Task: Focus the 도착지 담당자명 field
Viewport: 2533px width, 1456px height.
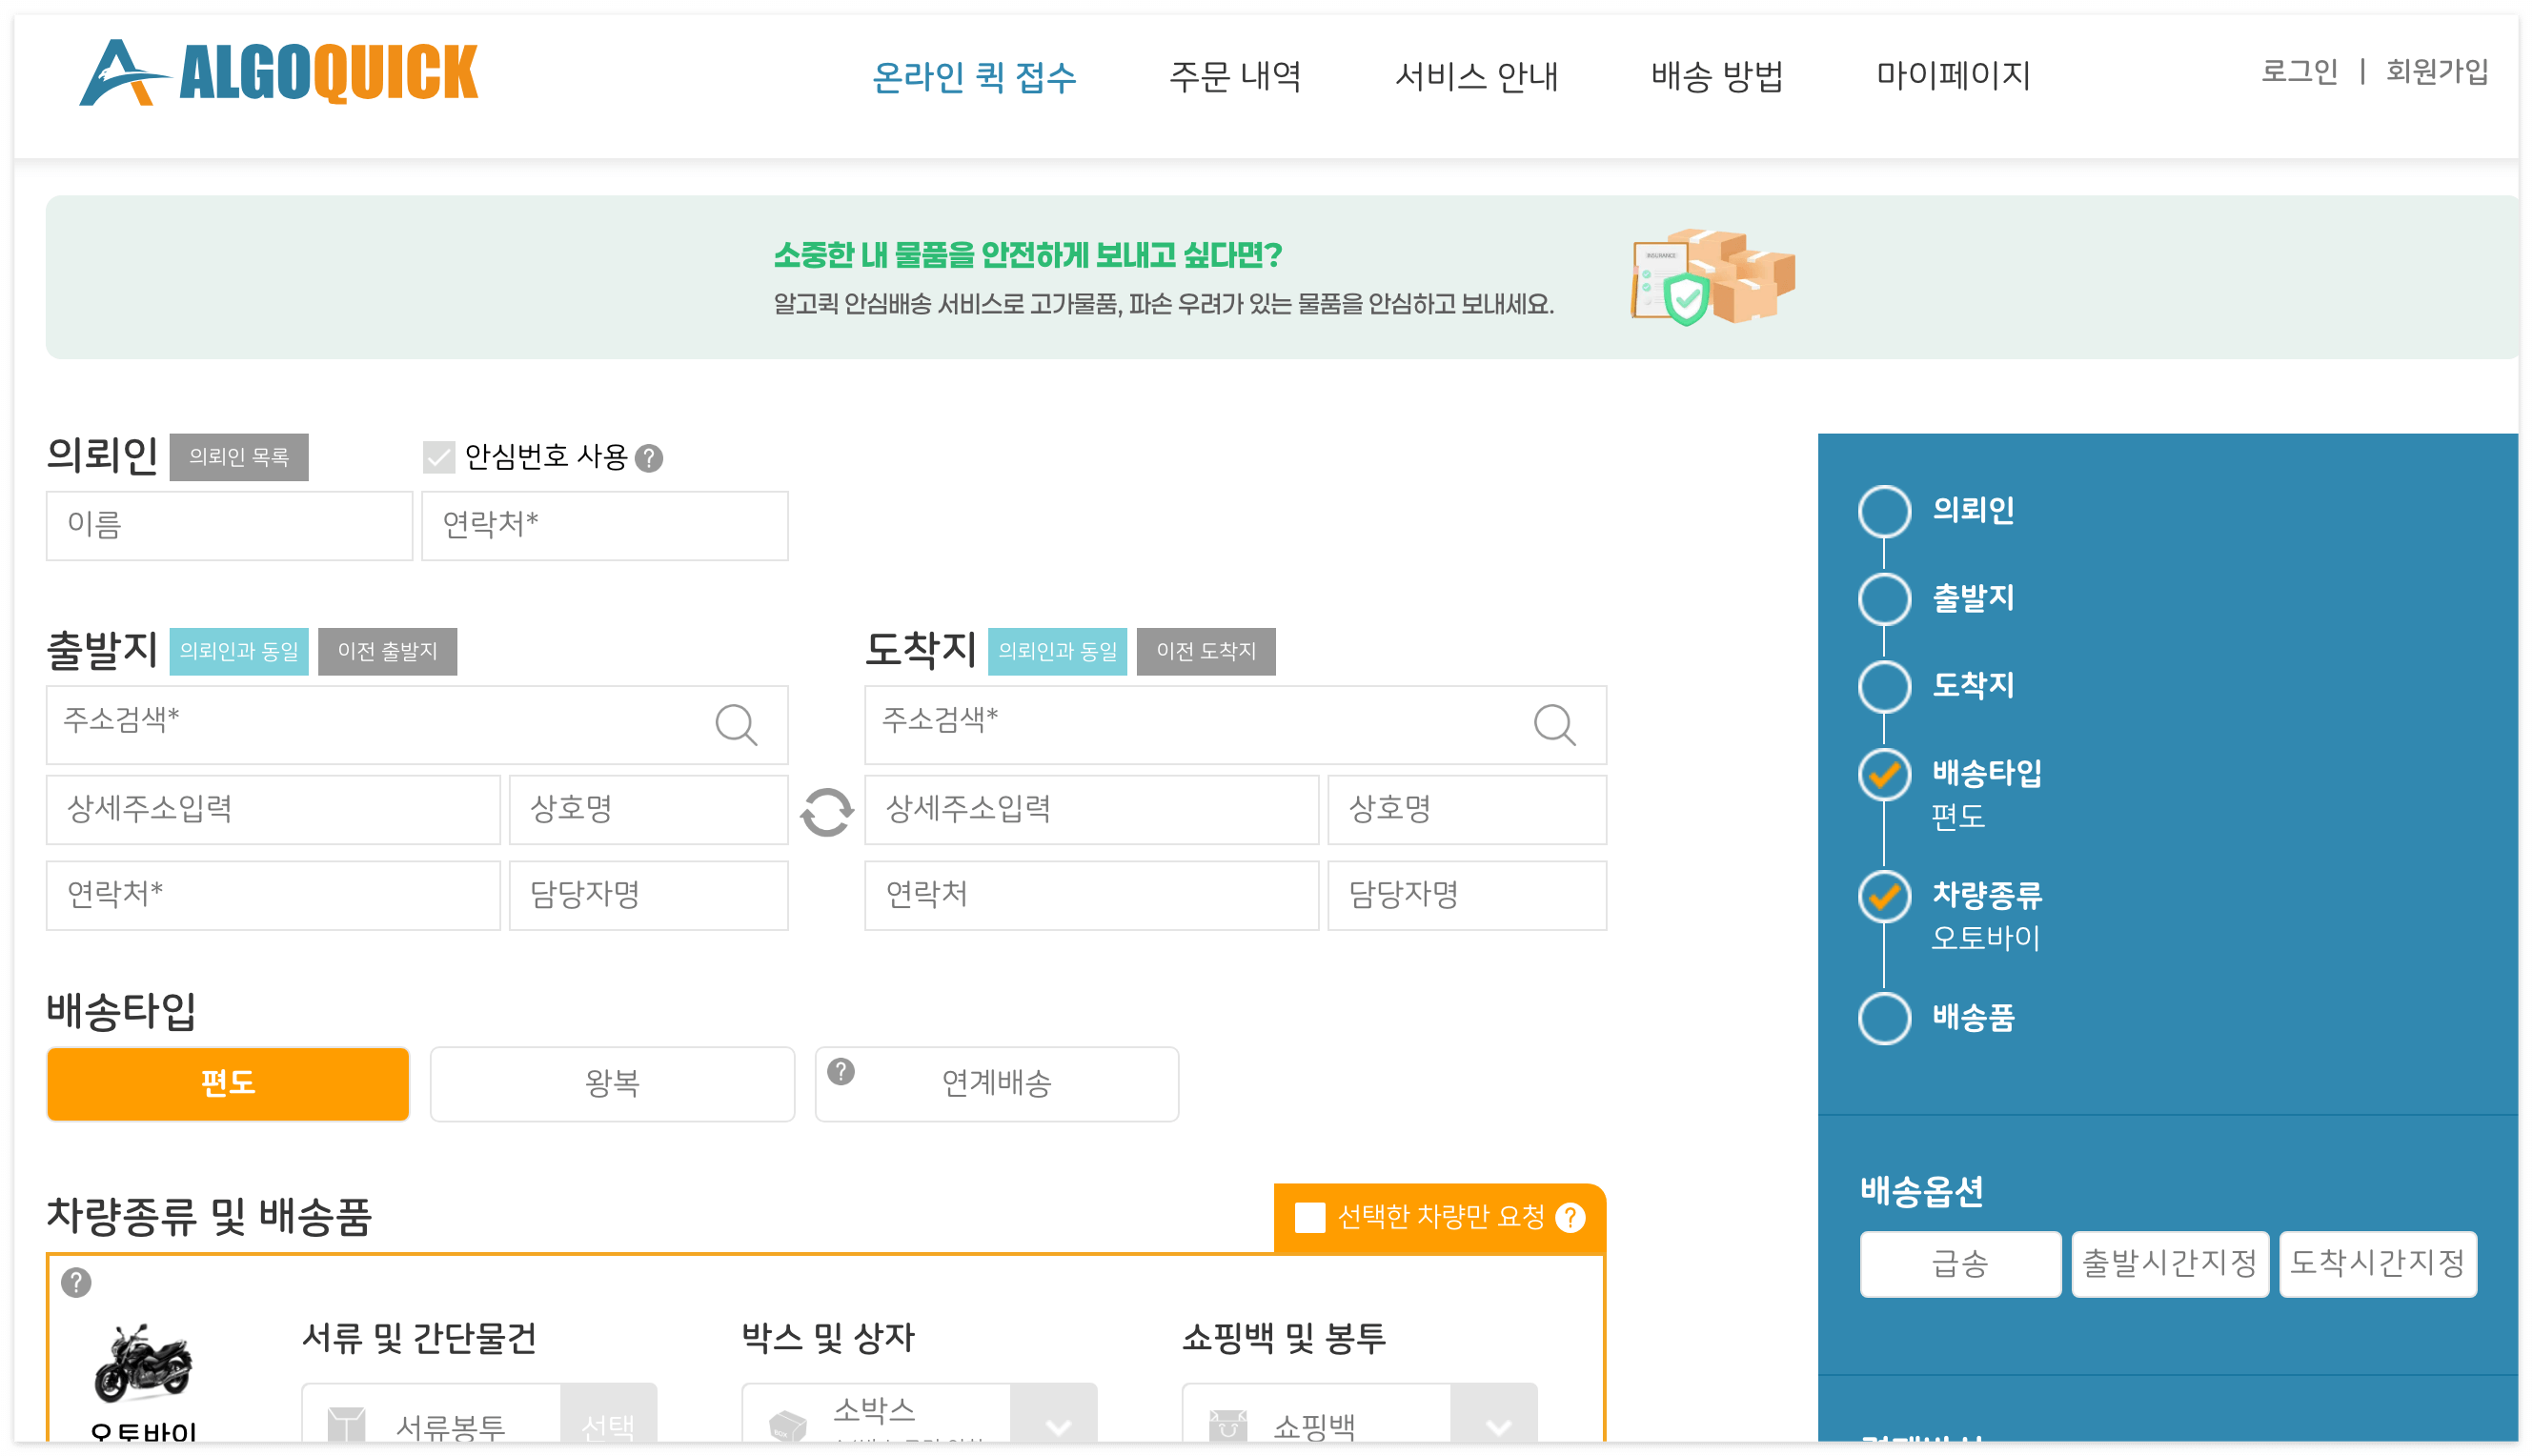Action: click(x=1466, y=895)
